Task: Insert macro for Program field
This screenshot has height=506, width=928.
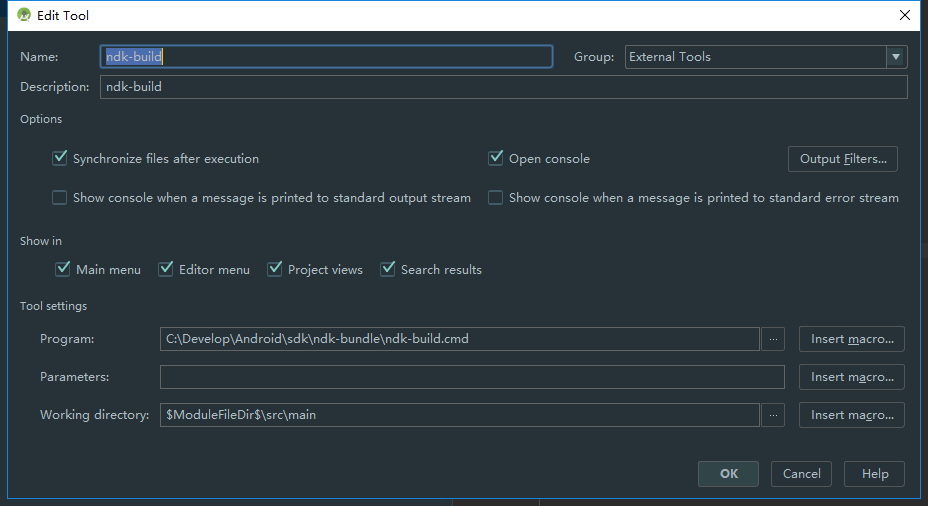Action: coord(852,339)
